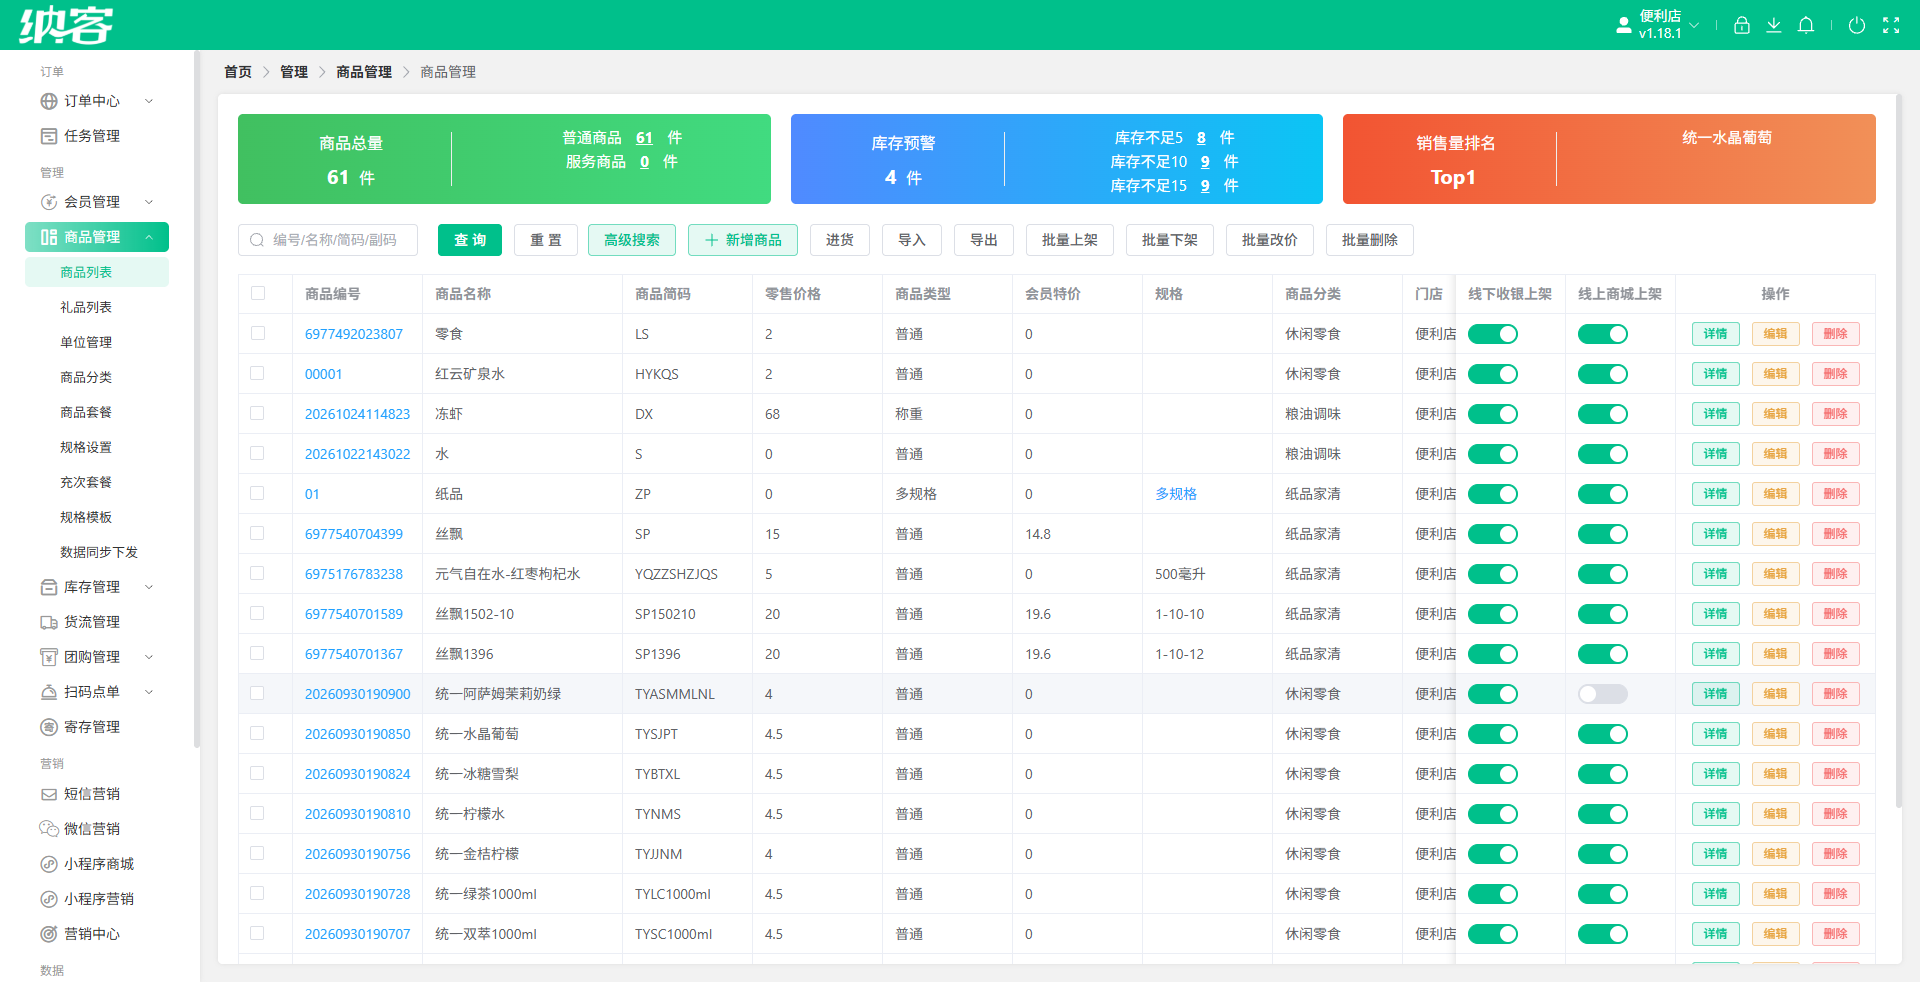The image size is (1920, 982).
Task: Select all products with header checkbox
Action: [258, 293]
